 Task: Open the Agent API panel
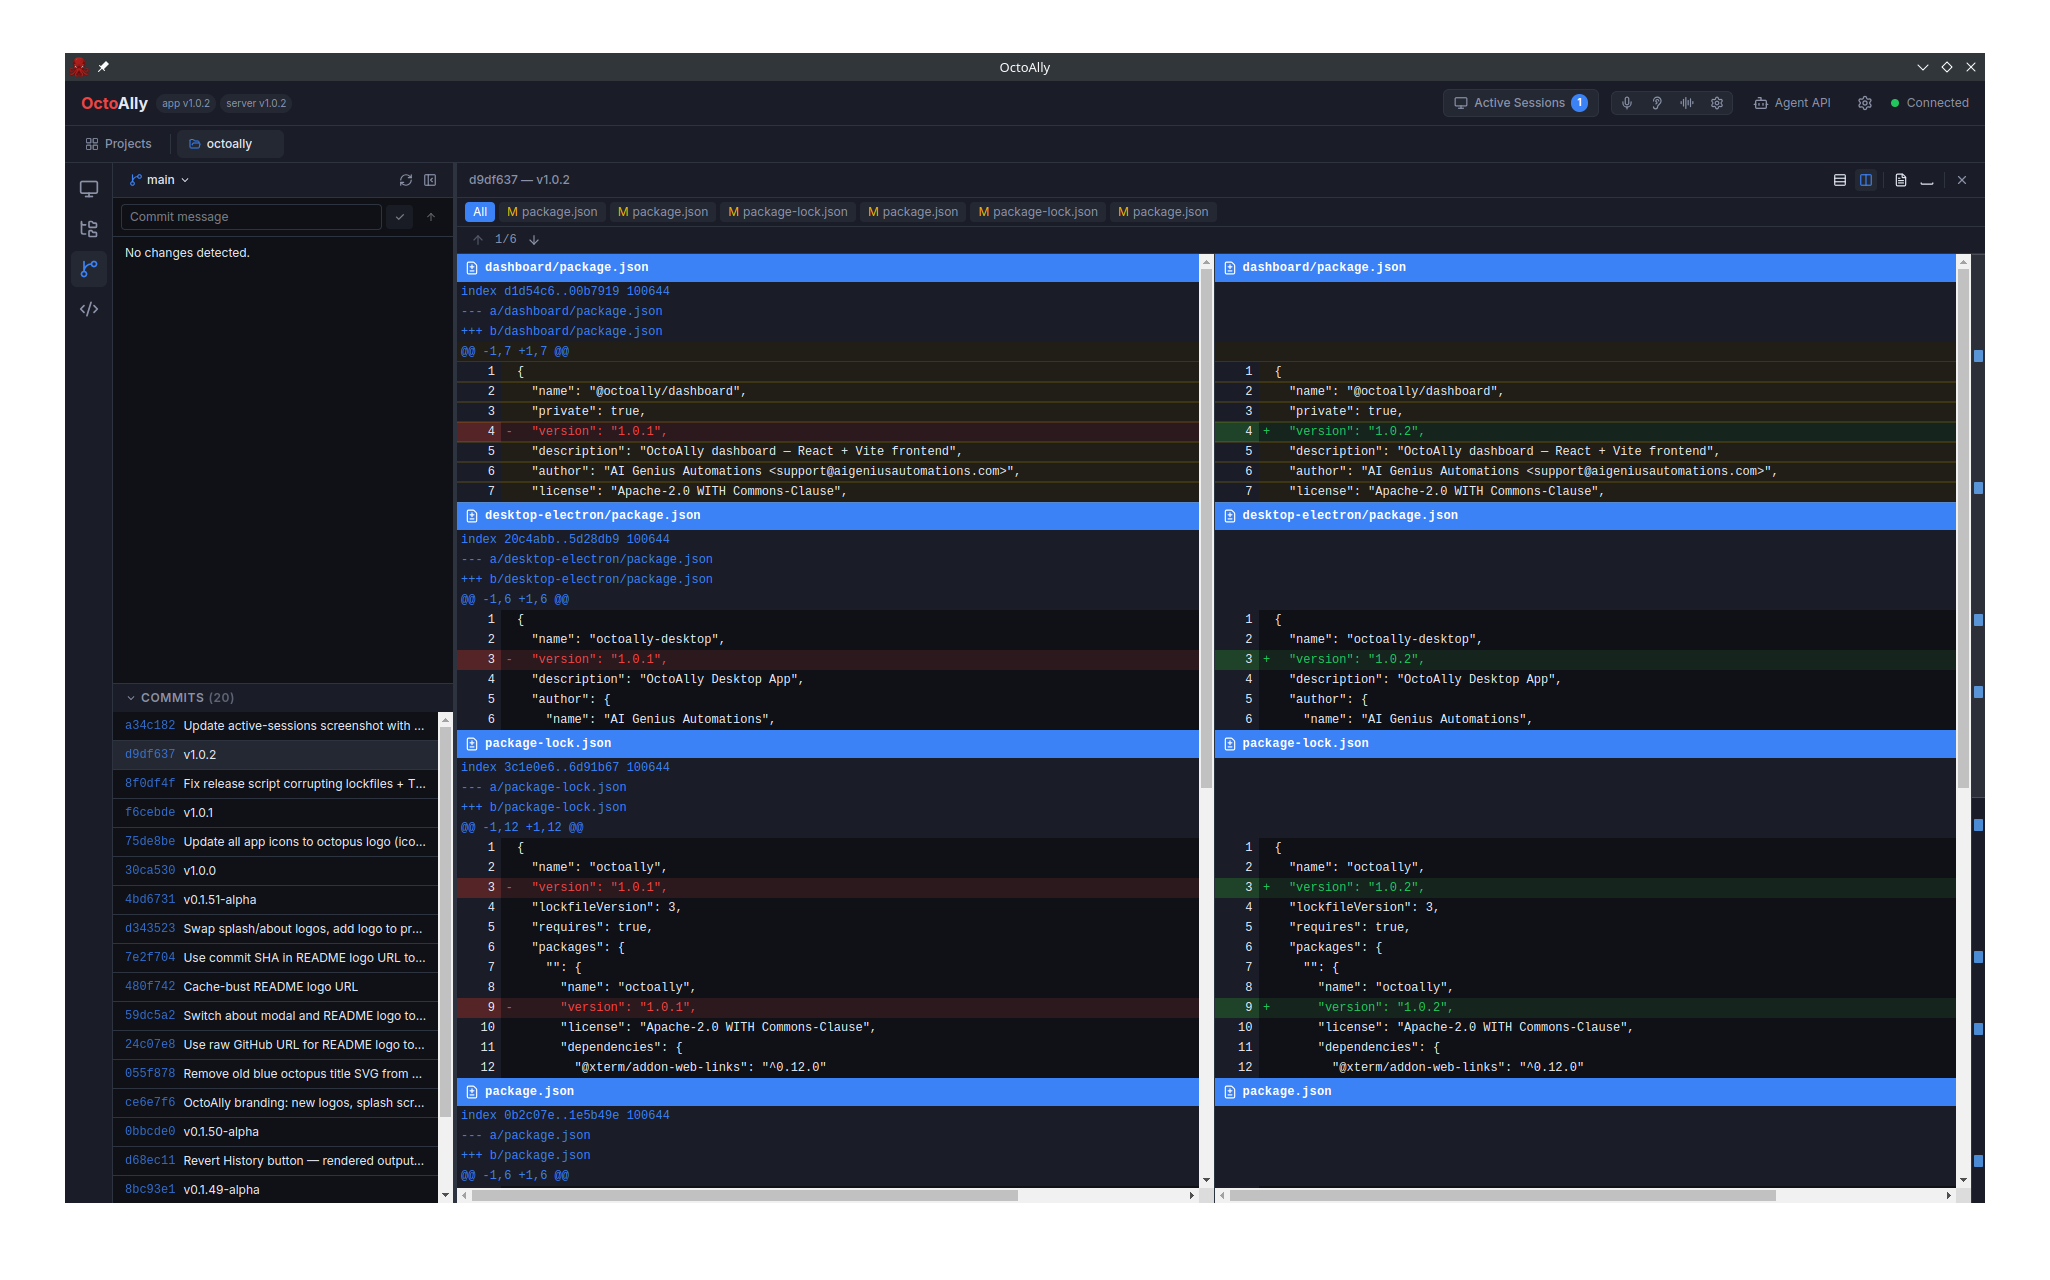click(x=1792, y=102)
